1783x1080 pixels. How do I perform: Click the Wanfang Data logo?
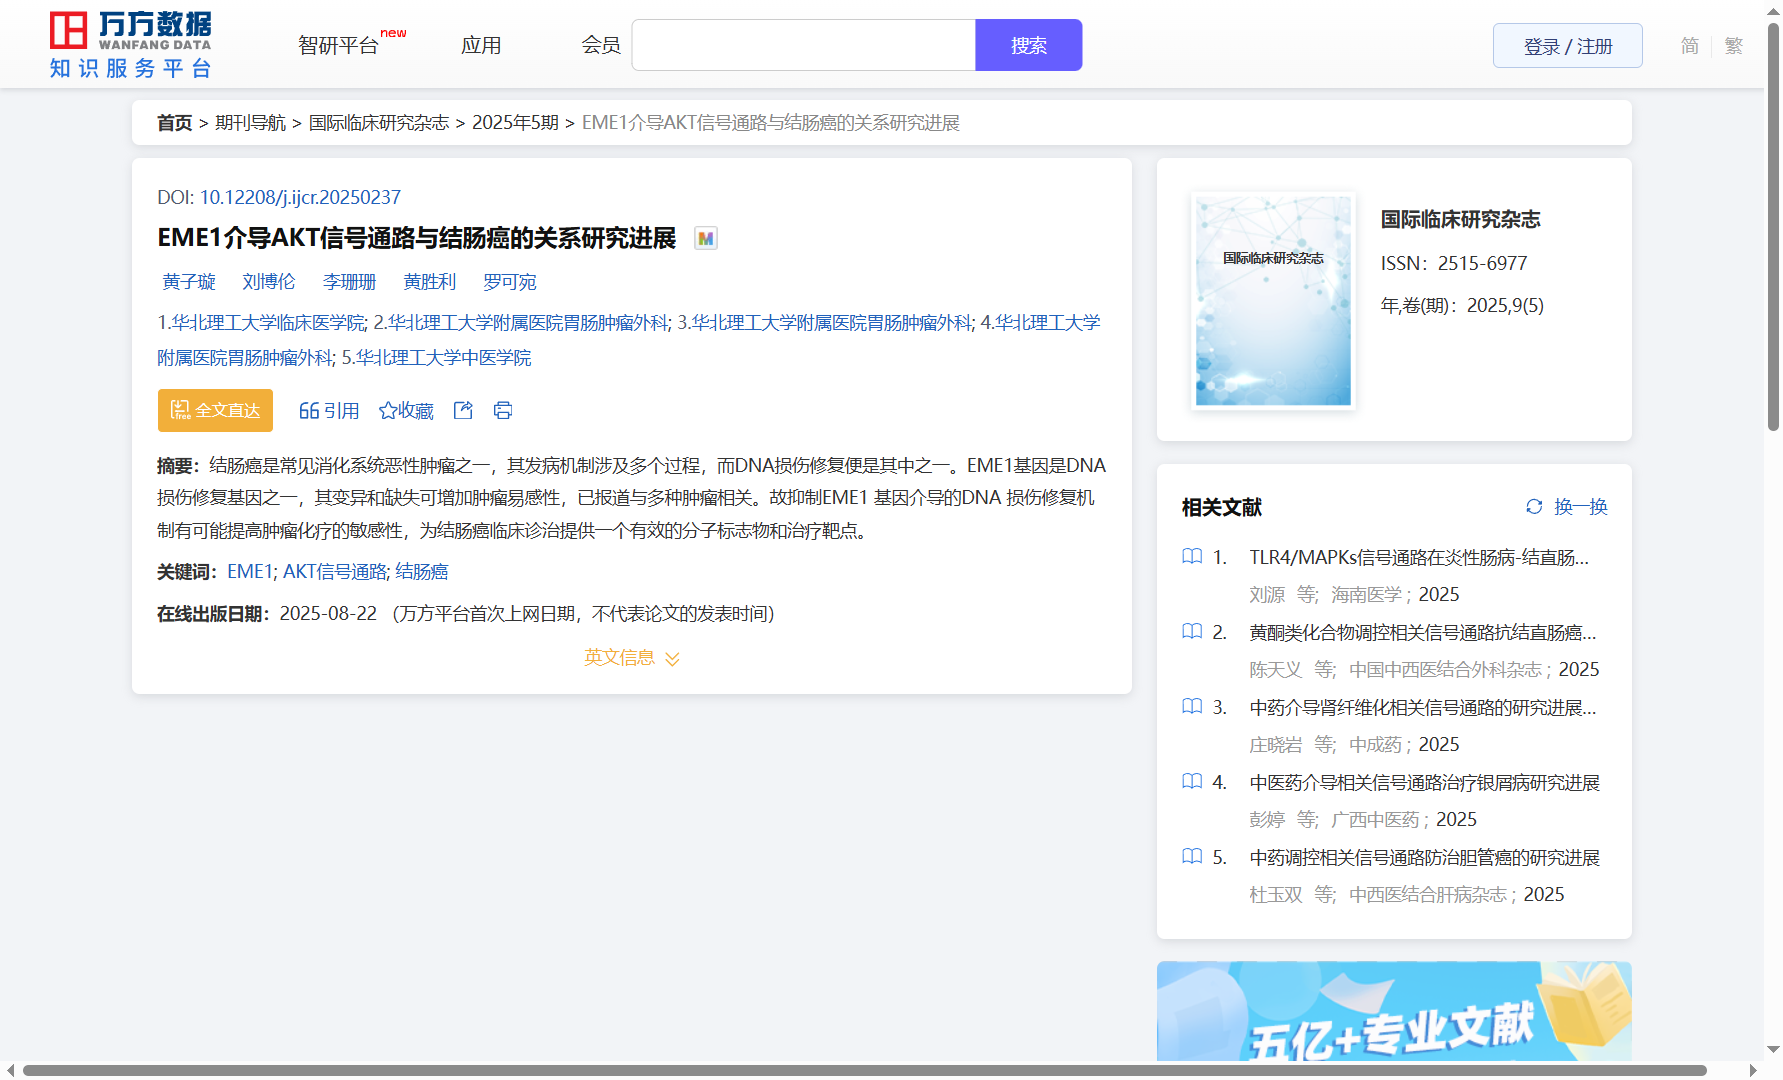pos(131,45)
